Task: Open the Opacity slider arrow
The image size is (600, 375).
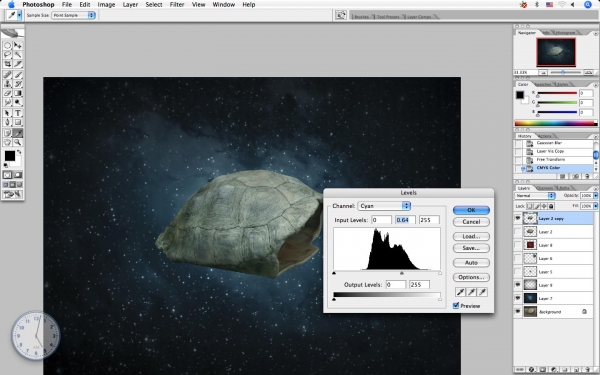Action: 595,196
